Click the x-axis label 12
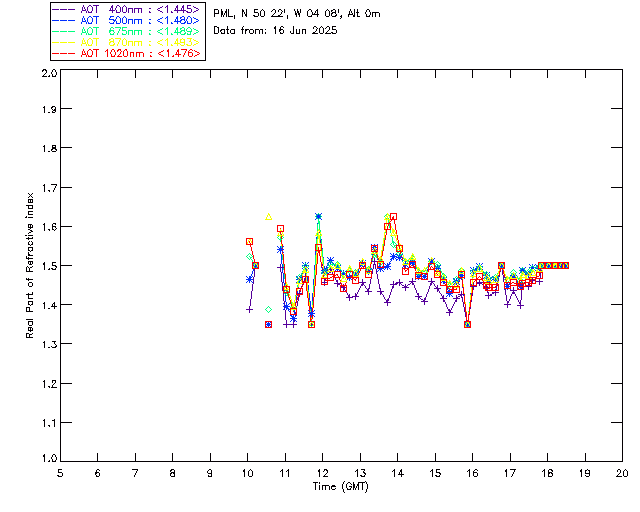This screenshot has width=640, height=512. tap(322, 473)
